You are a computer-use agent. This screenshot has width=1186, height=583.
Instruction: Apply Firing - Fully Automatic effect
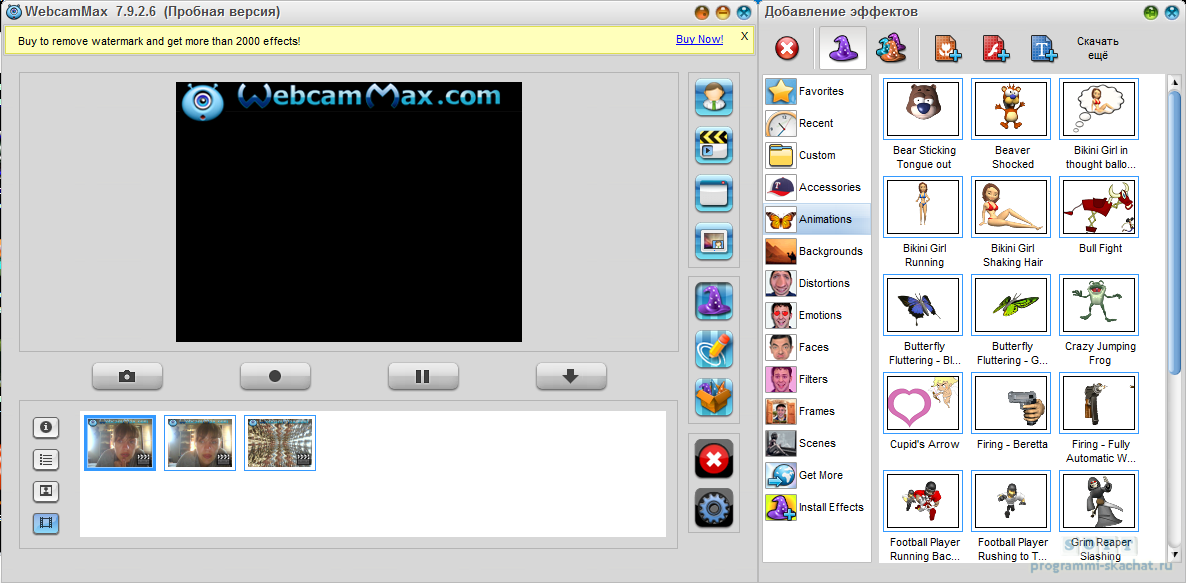coord(1099,403)
